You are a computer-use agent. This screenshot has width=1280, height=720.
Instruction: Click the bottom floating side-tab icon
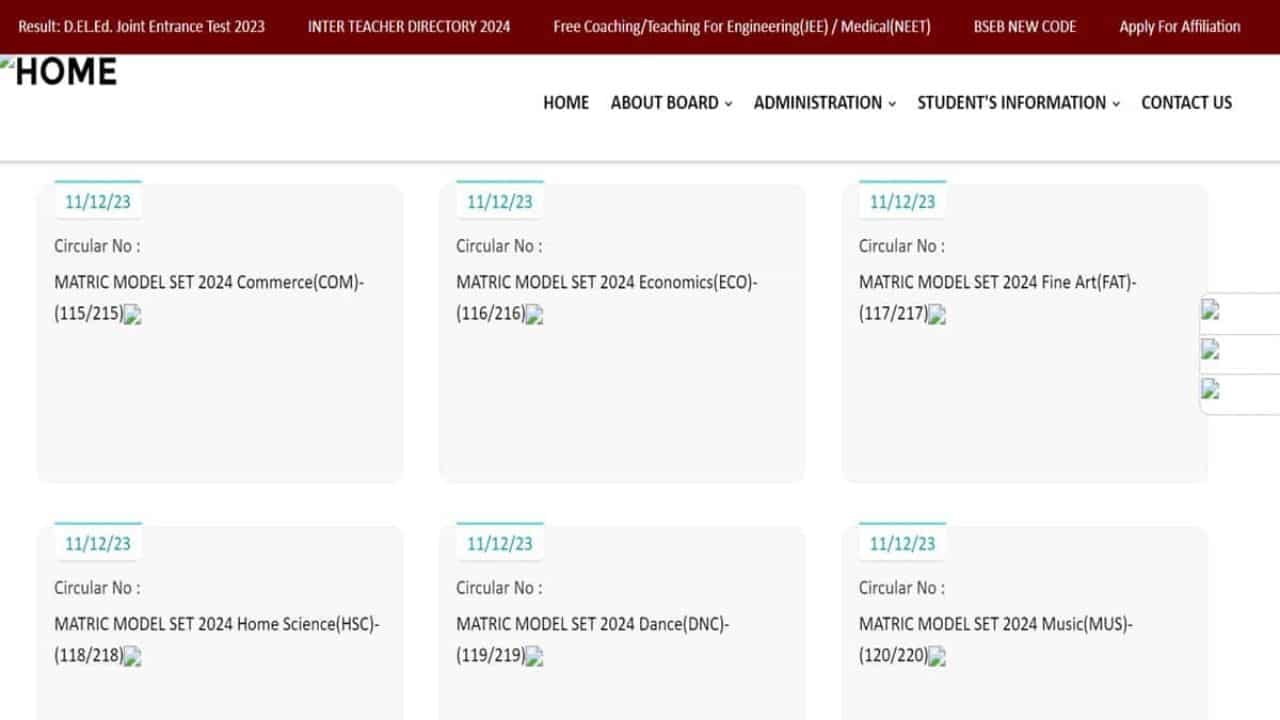(1210, 390)
